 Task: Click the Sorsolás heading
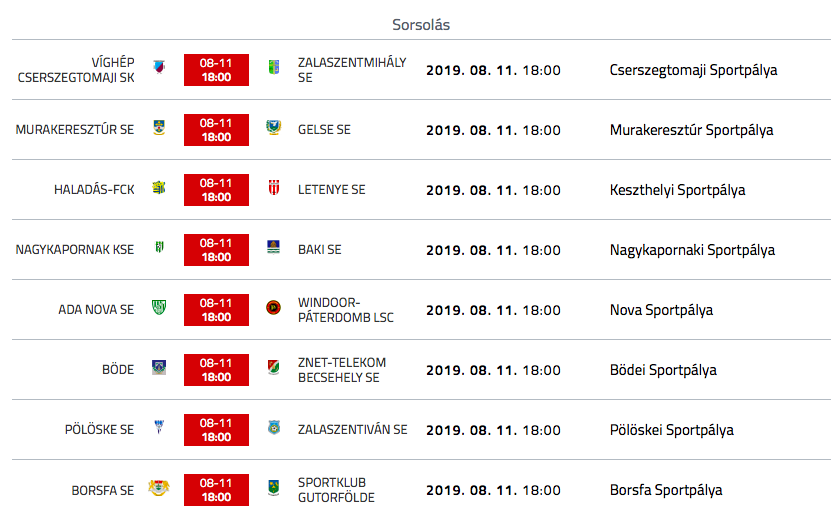(x=421, y=25)
